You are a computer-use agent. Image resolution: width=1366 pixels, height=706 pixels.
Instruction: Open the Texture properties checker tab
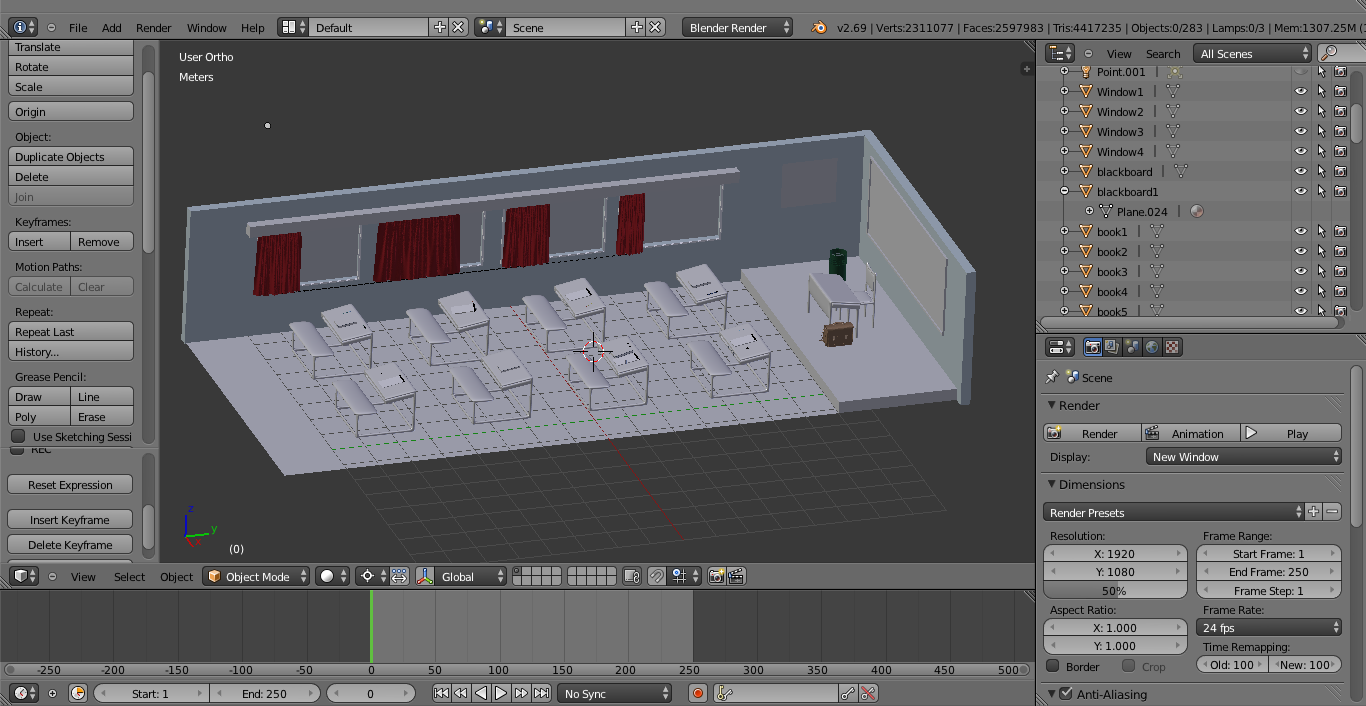(x=1172, y=347)
